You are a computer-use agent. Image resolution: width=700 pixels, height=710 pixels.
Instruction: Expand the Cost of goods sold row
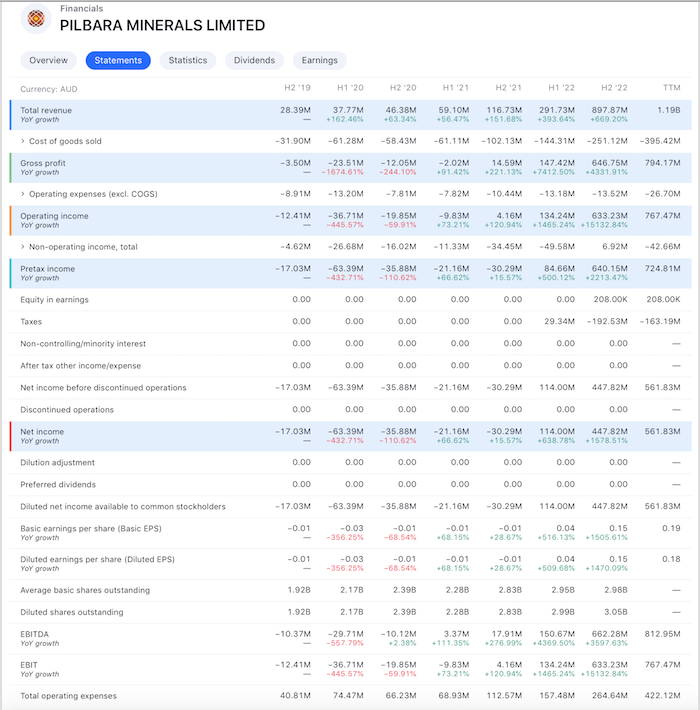[x=23, y=141]
